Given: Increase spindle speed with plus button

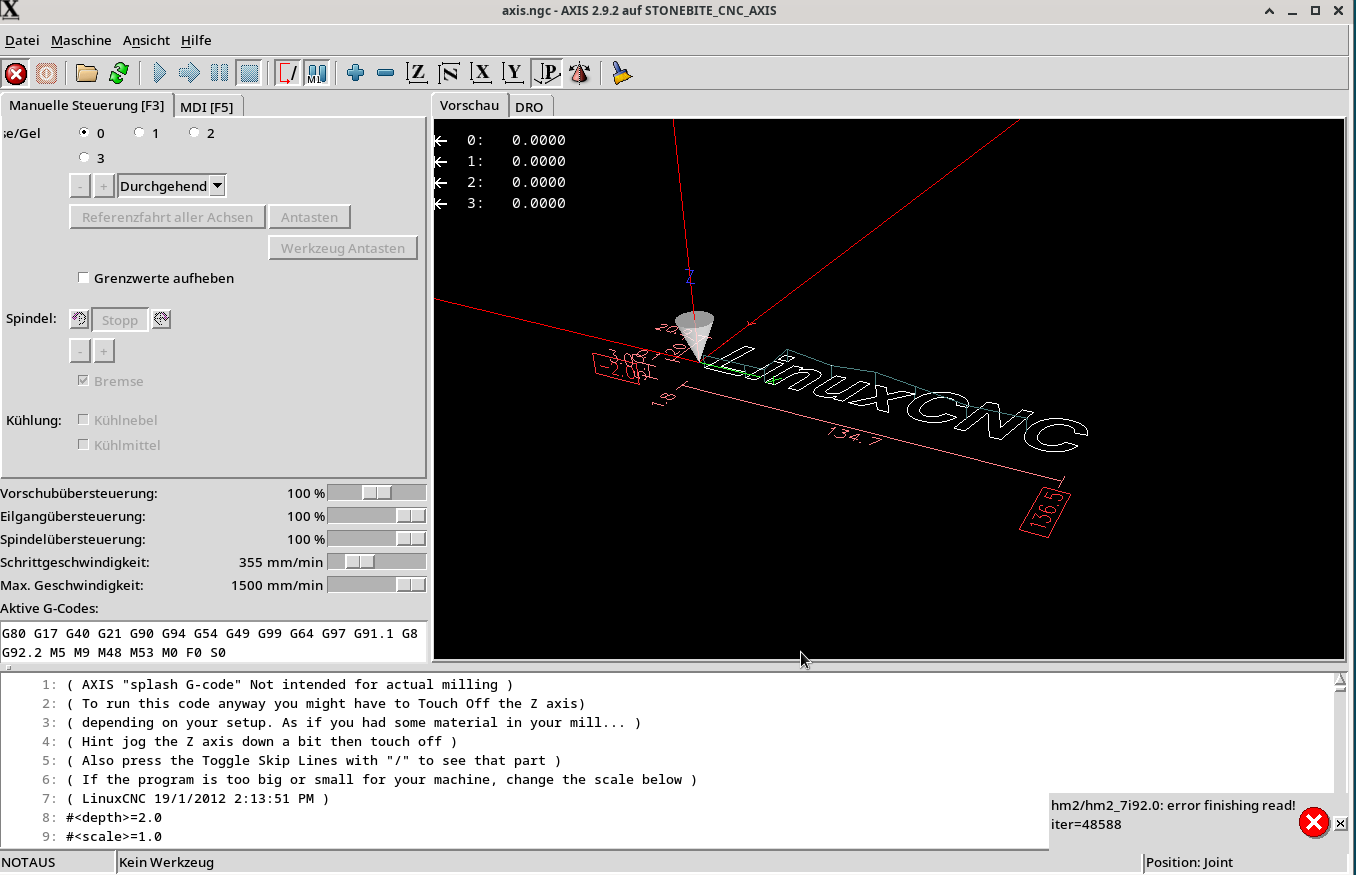Looking at the screenshot, I should [103, 351].
